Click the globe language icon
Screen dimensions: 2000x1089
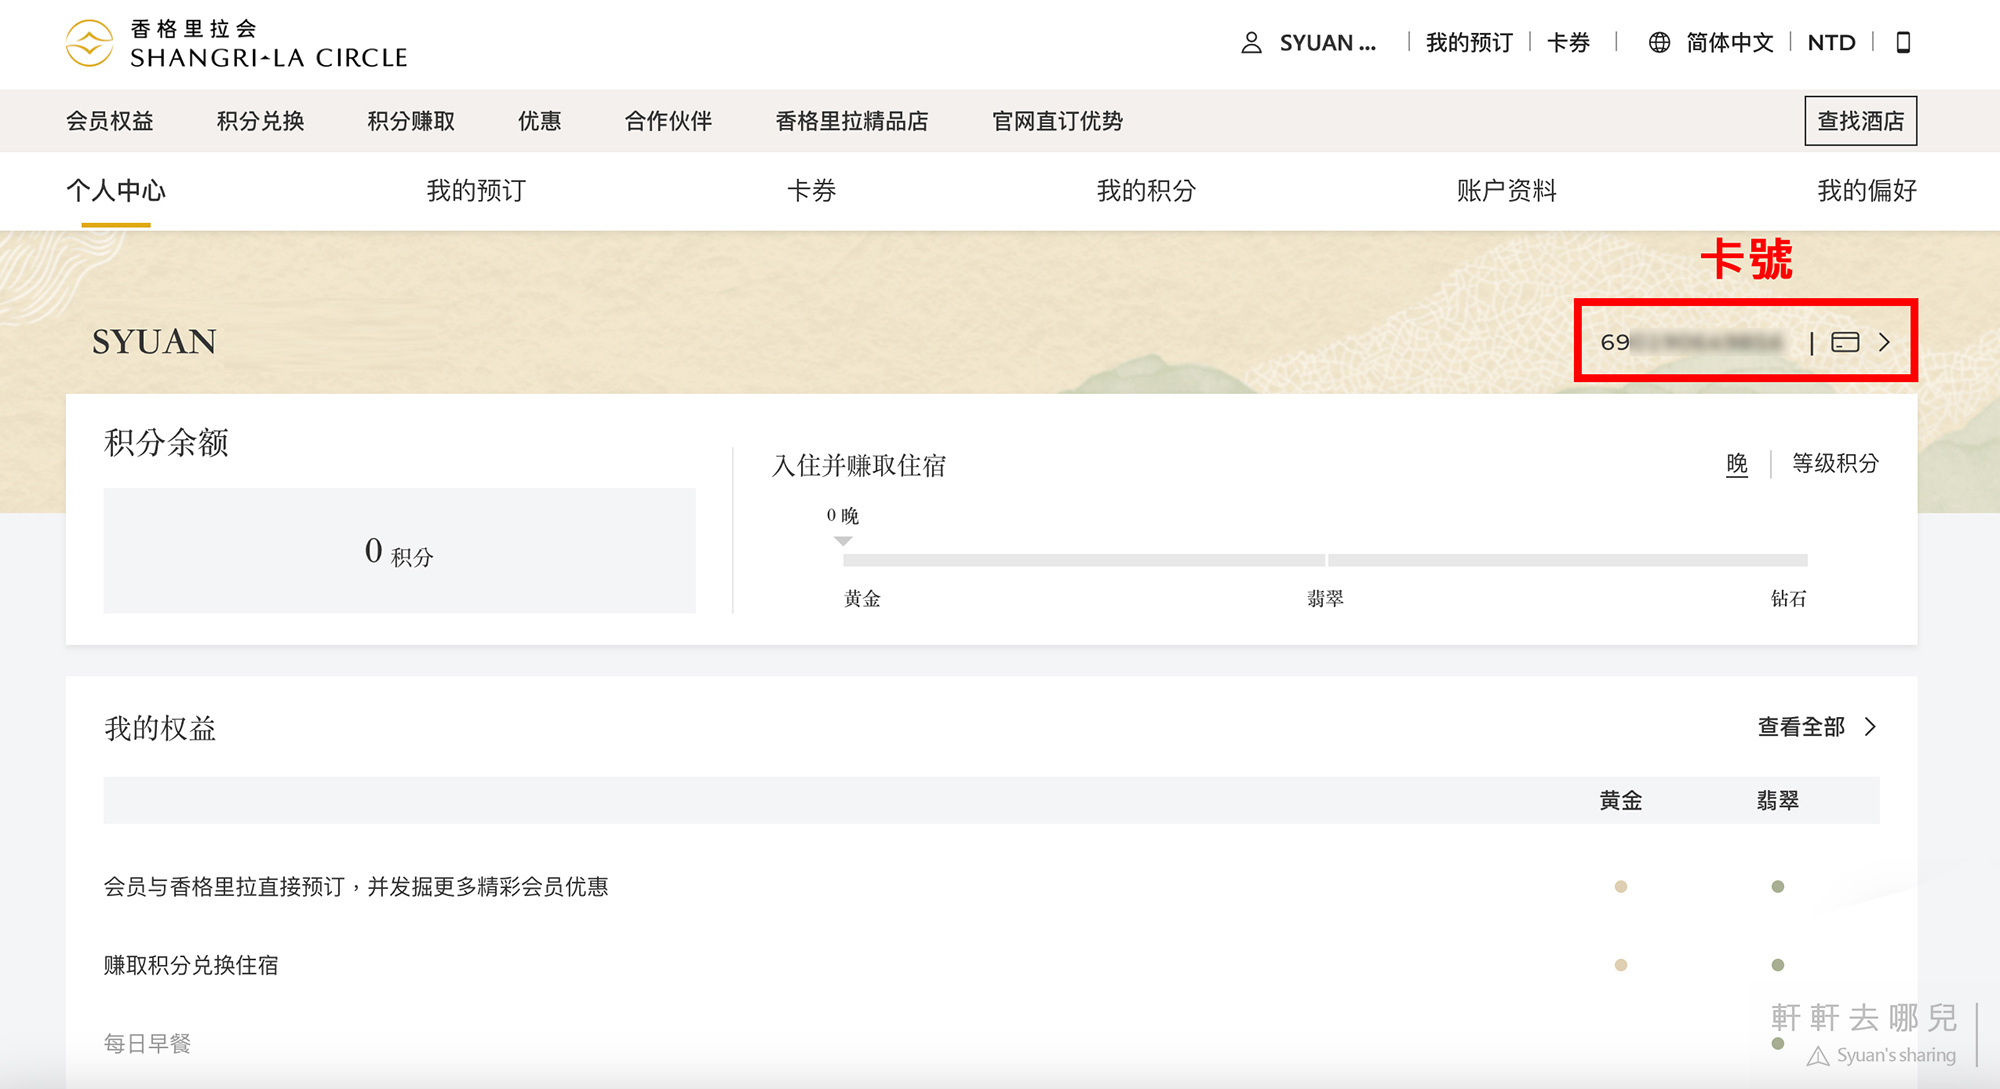[1659, 43]
